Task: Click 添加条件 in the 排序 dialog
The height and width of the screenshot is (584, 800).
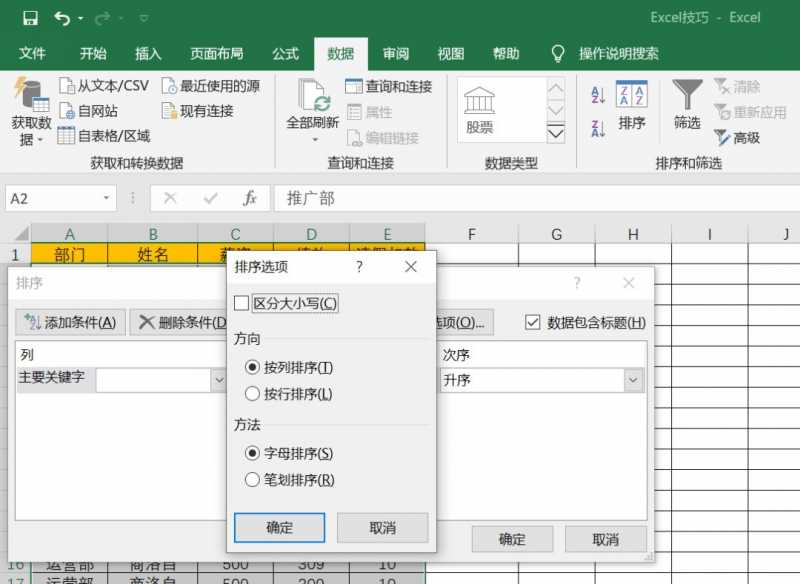Action: pos(70,322)
